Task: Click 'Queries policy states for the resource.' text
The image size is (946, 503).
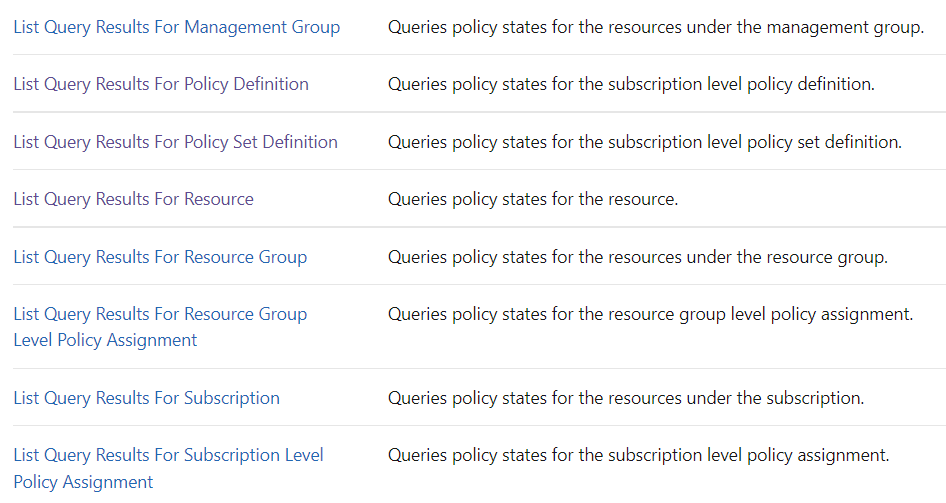Action: 533,199
